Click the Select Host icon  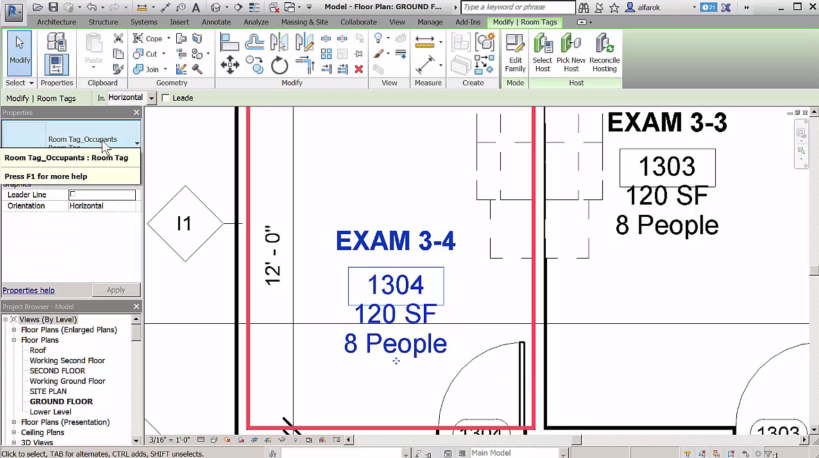pyautogui.click(x=542, y=53)
